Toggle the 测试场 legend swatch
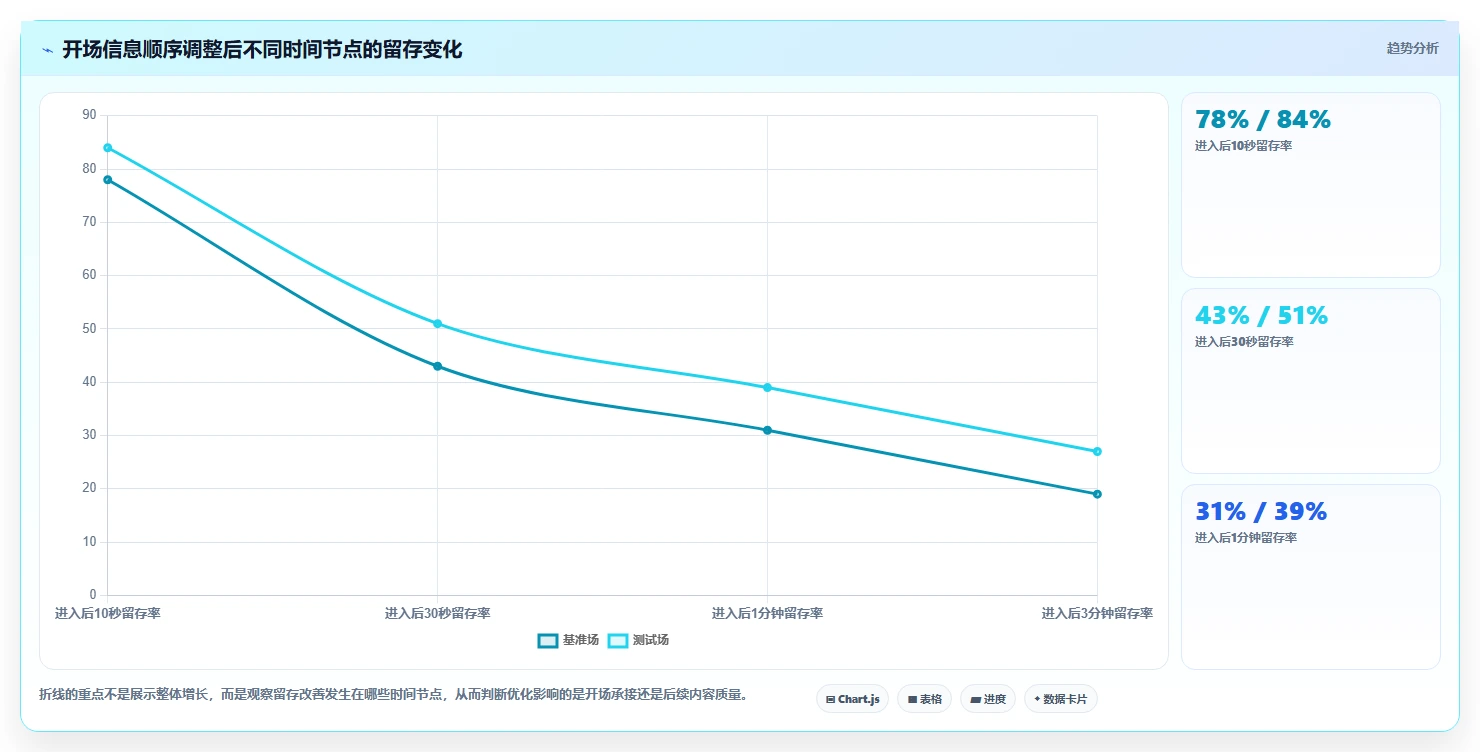The image size is (1480, 752). 618,640
